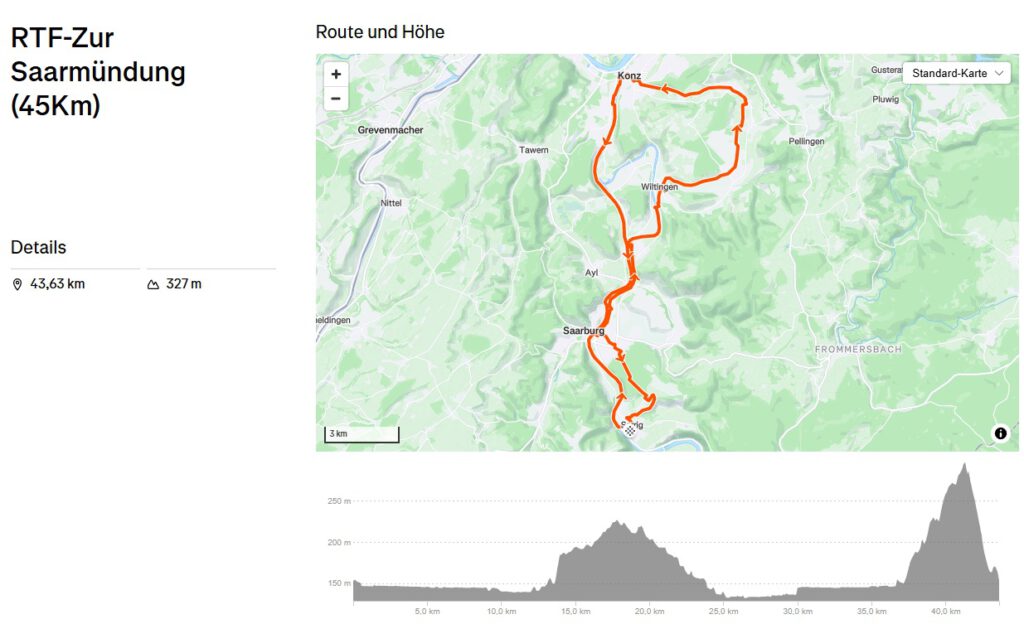Click the Wiltingen label on the map
1024x624 pixels.
tap(659, 187)
